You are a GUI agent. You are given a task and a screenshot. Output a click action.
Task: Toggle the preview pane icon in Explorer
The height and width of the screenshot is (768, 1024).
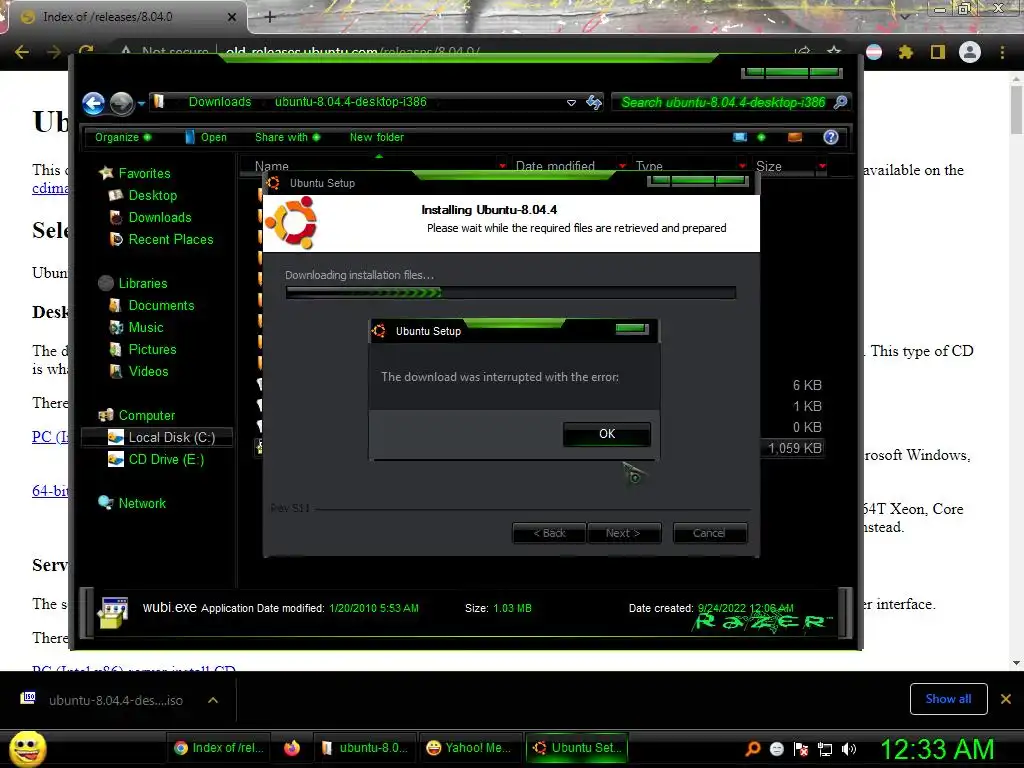tap(795, 137)
